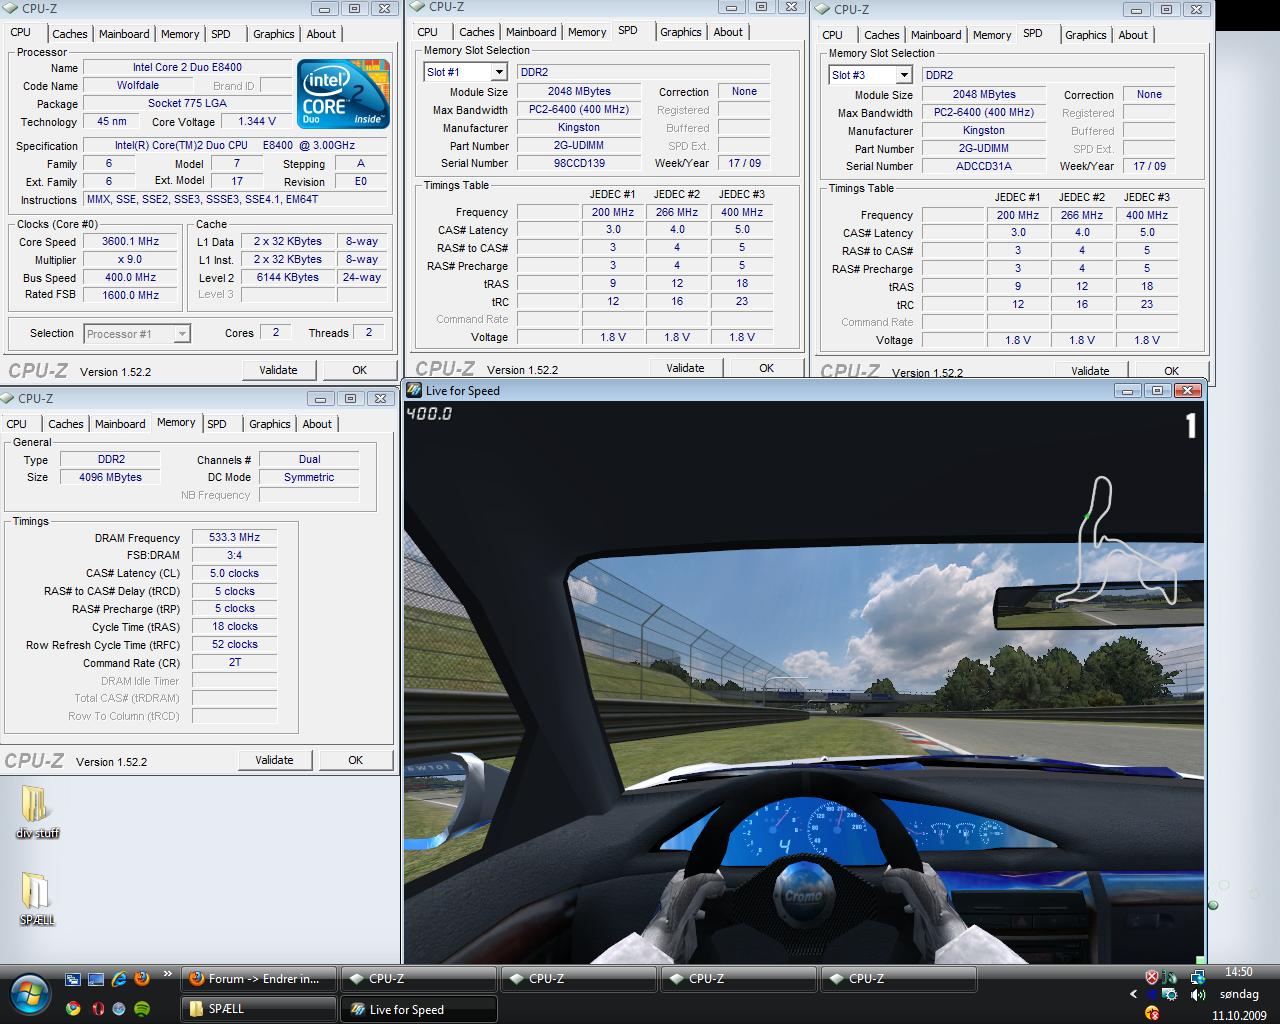The width and height of the screenshot is (1280, 1024).
Task: Click Core Voltage 1.344 V value
Action: pyautogui.click(x=257, y=121)
